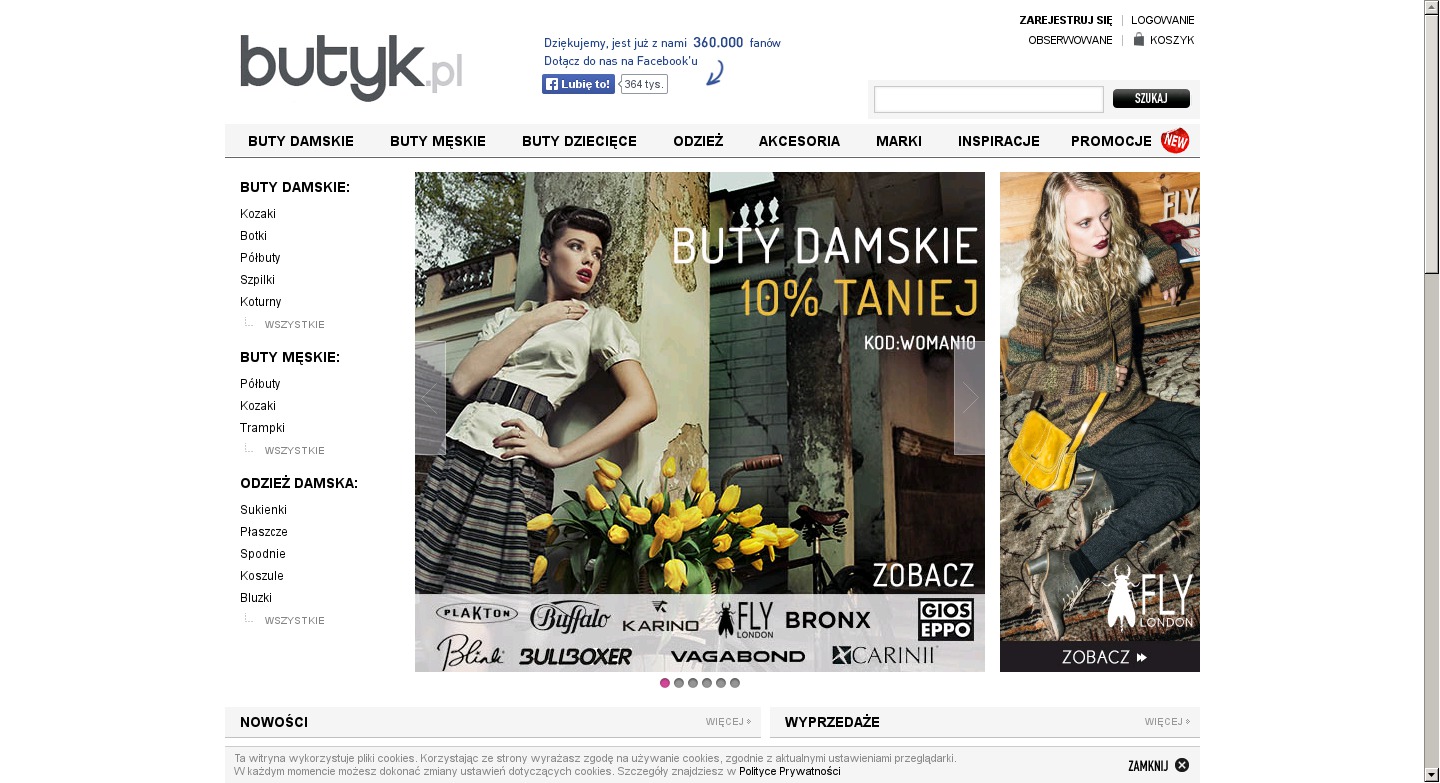This screenshot has width=1440, height=783.
Task: Open the Buty Dziecięce menu
Action: click(x=579, y=141)
